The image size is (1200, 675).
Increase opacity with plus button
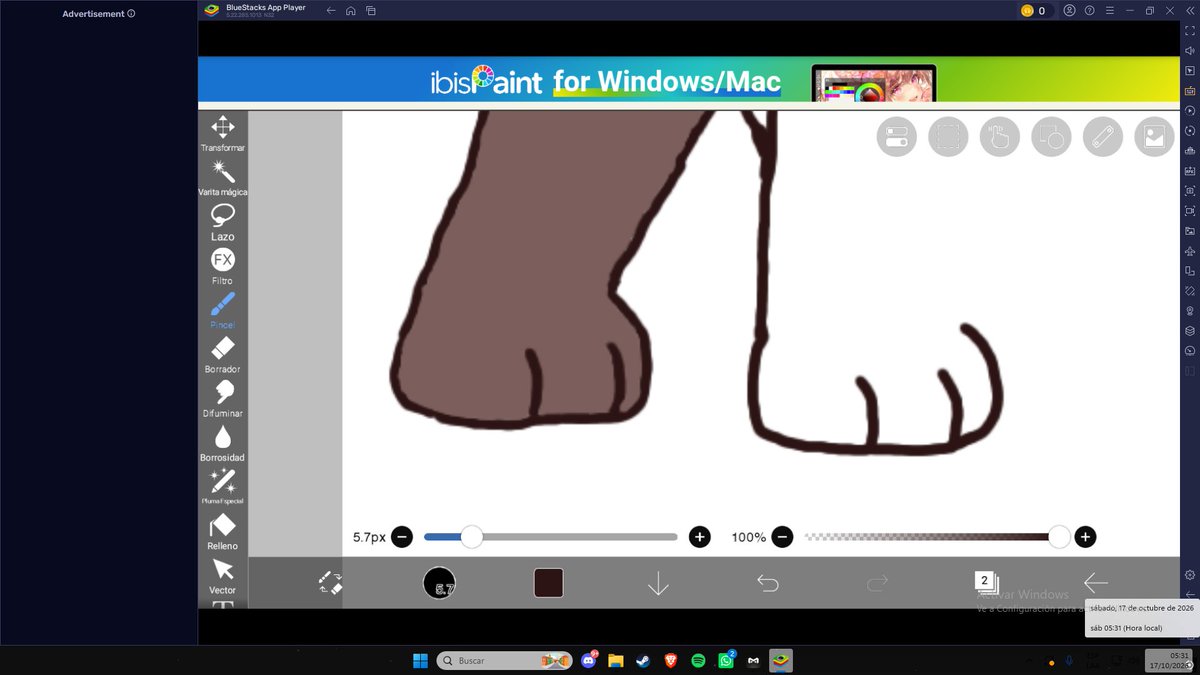(x=1085, y=537)
